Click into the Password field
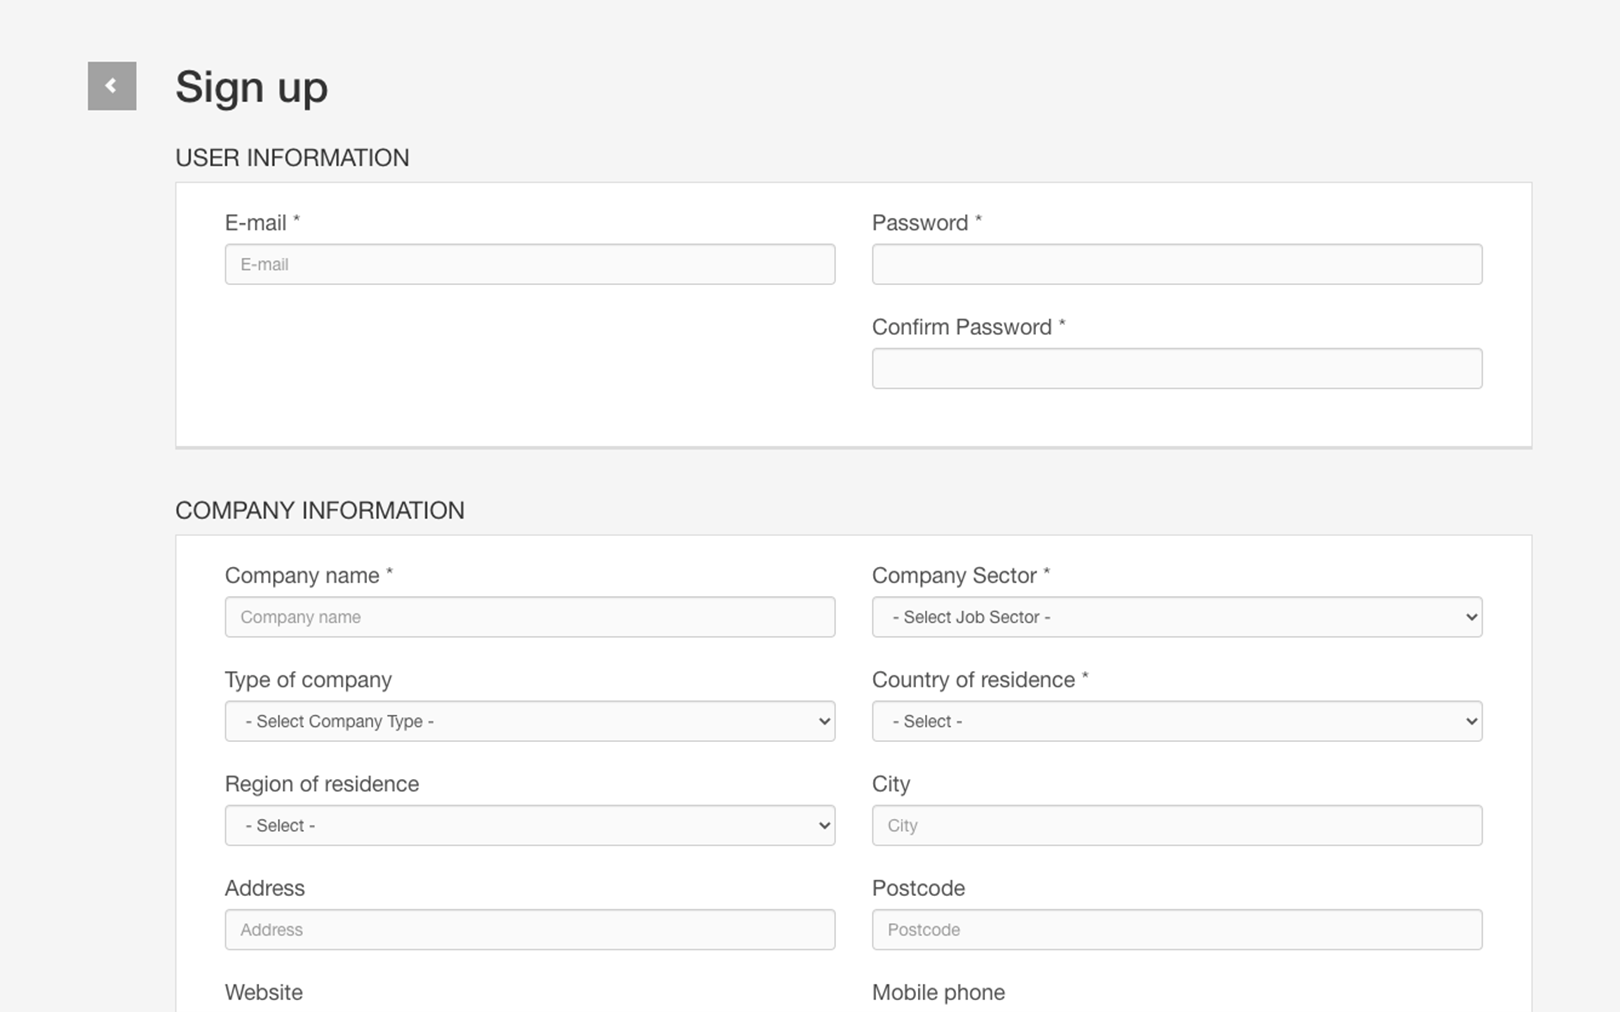1620x1012 pixels. tap(1177, 264)
